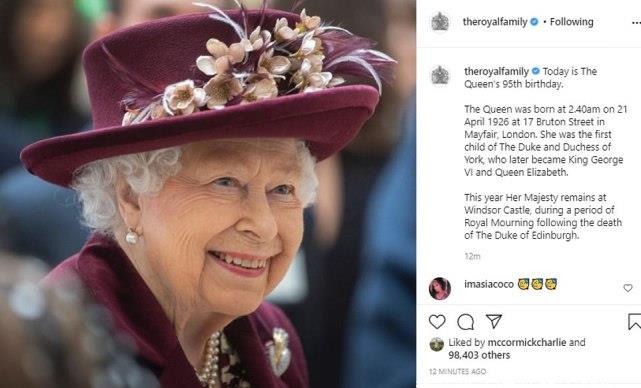Select the 12m timestamp under the caption
This screenshot has height=388, width=641.
pos(472,256)
